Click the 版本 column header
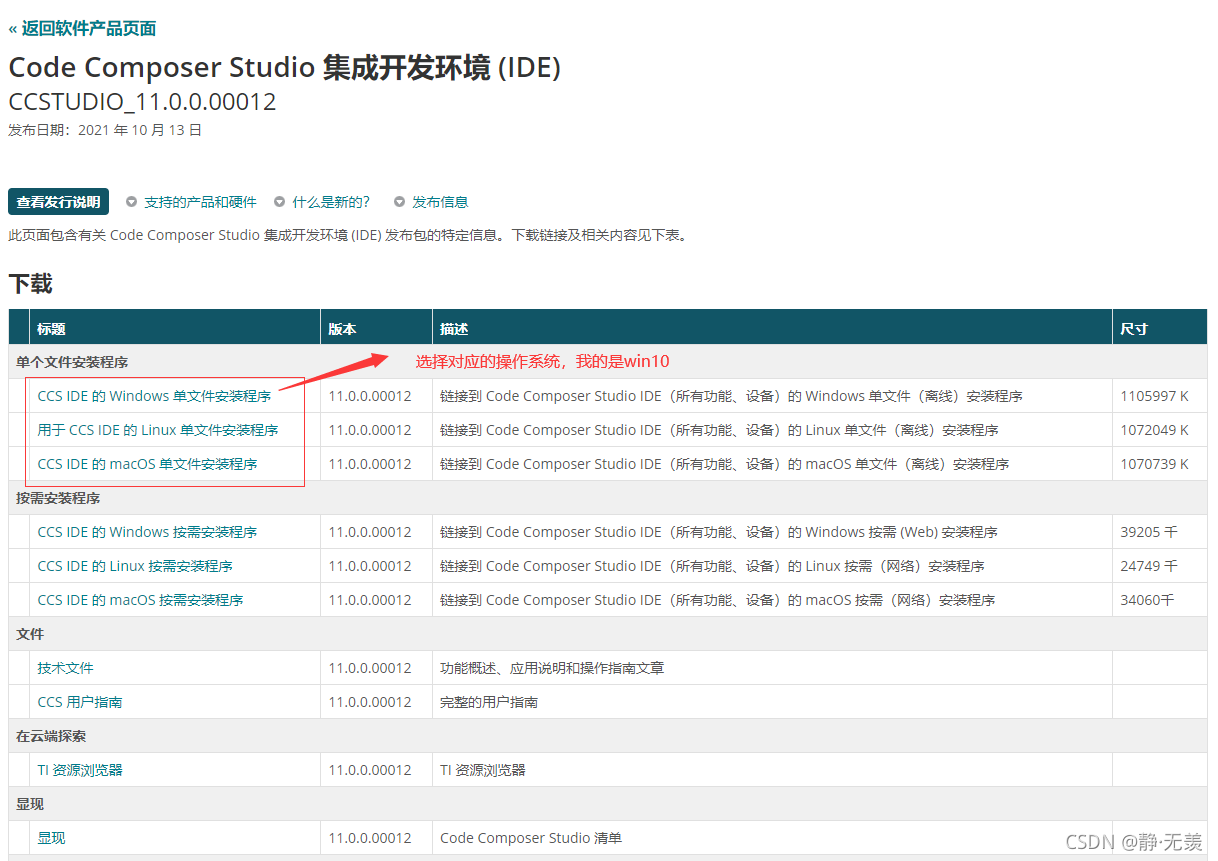 [377, 328]
